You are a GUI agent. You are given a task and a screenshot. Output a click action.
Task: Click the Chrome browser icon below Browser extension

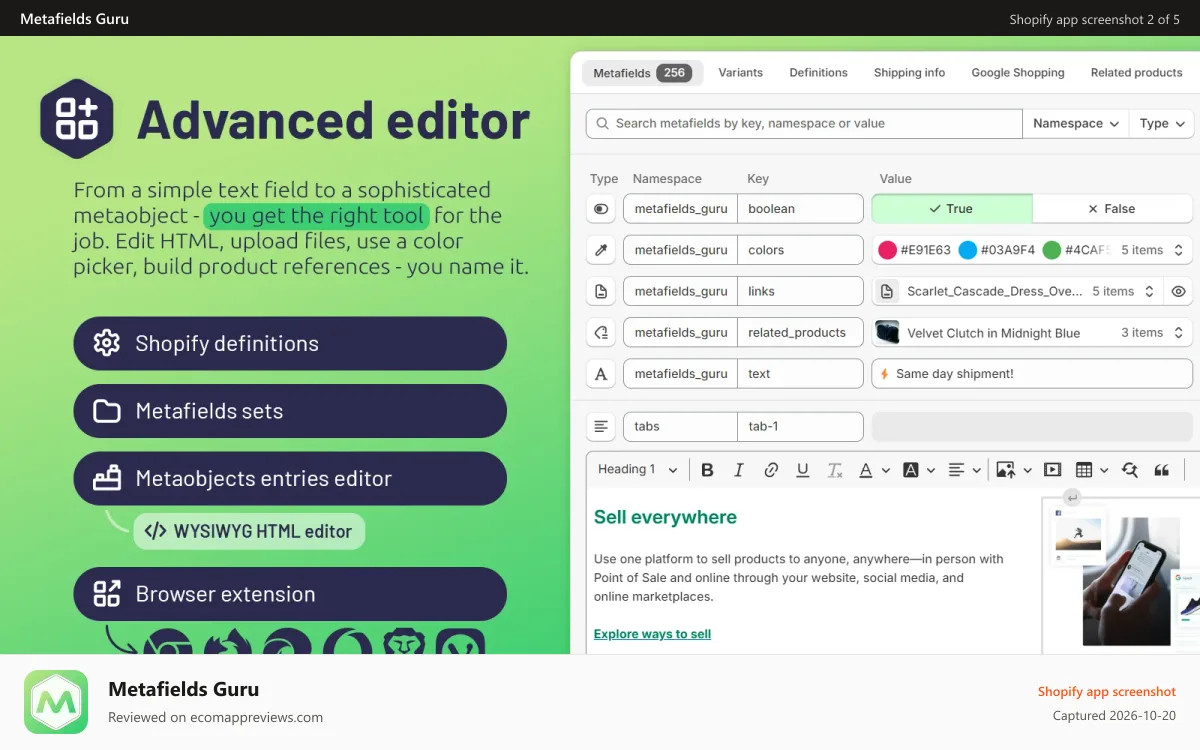(x=167, y=643)
